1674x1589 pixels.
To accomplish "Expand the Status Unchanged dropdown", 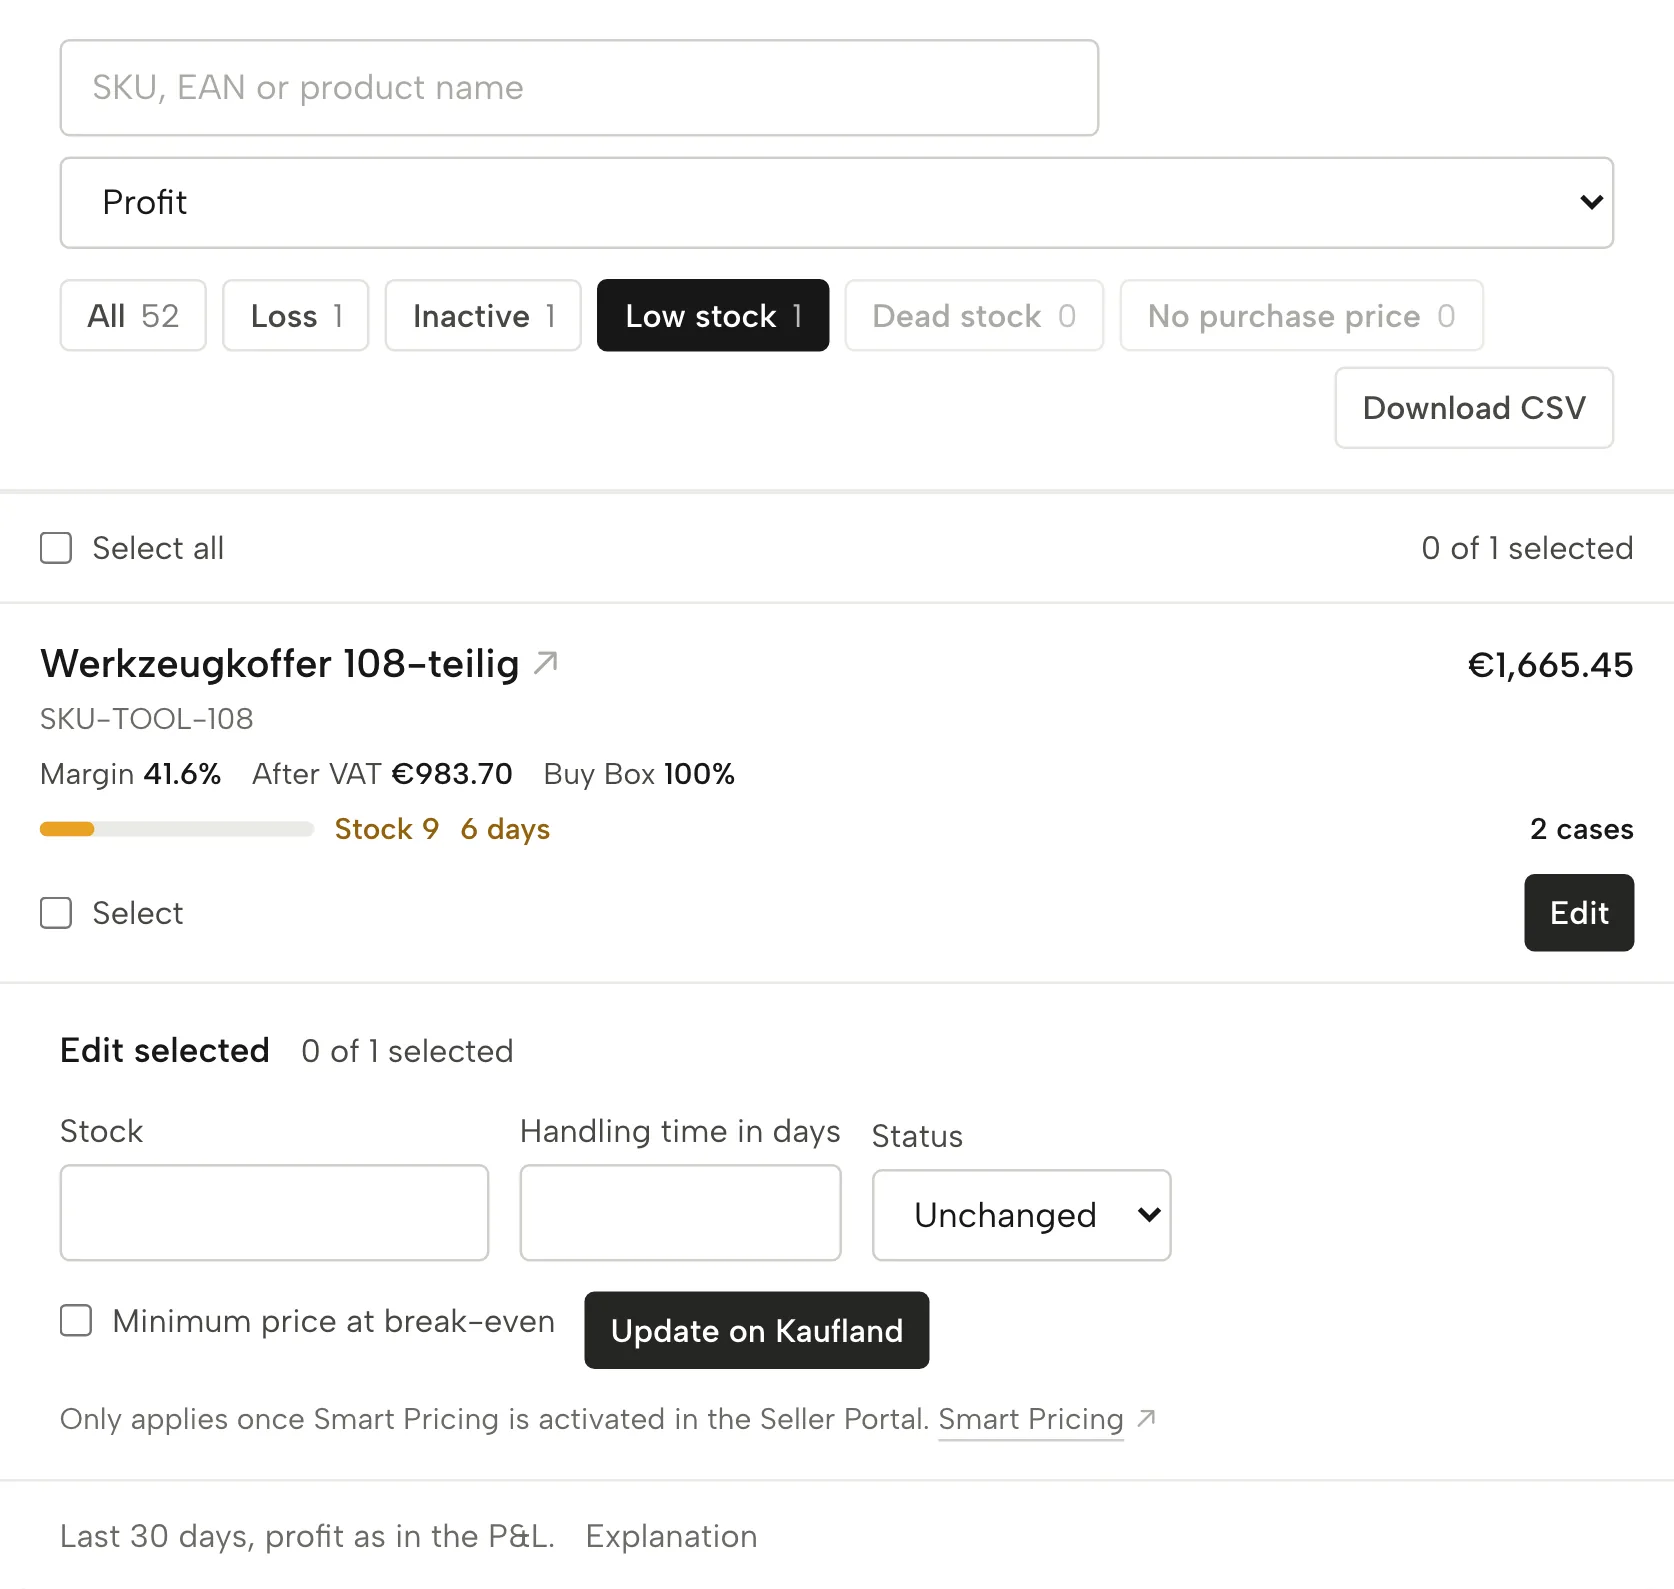I will click(1021, 1215).
